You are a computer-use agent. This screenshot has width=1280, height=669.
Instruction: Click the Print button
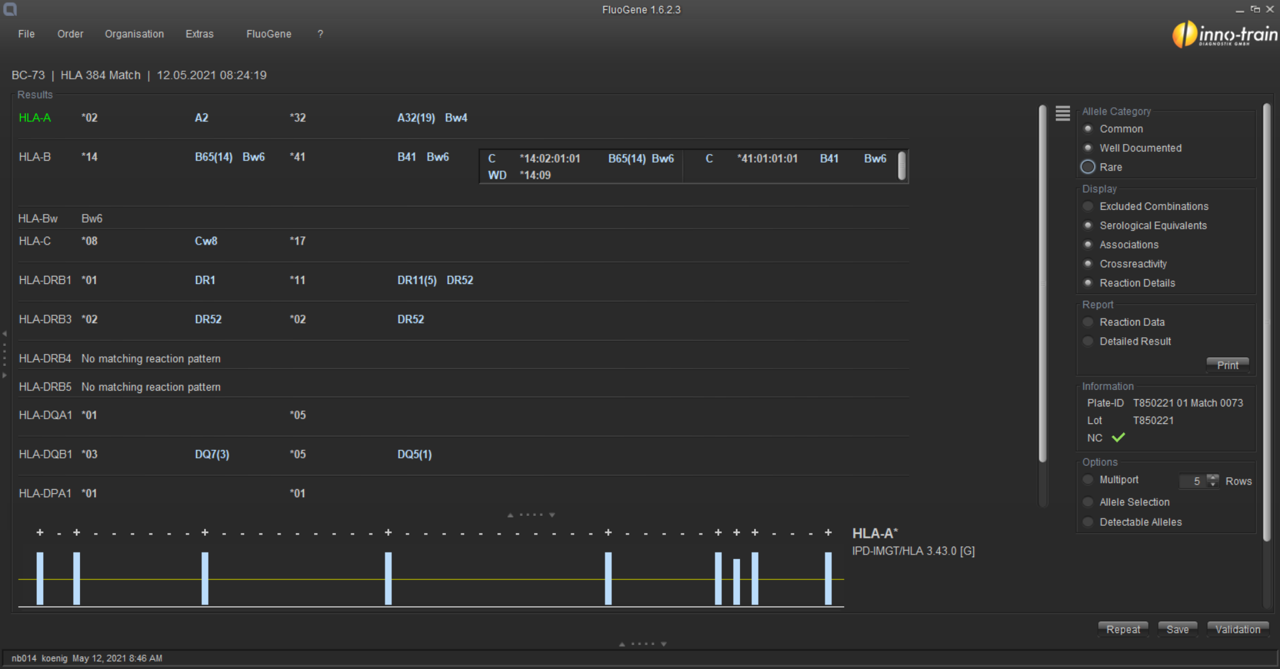(1227, 365)
